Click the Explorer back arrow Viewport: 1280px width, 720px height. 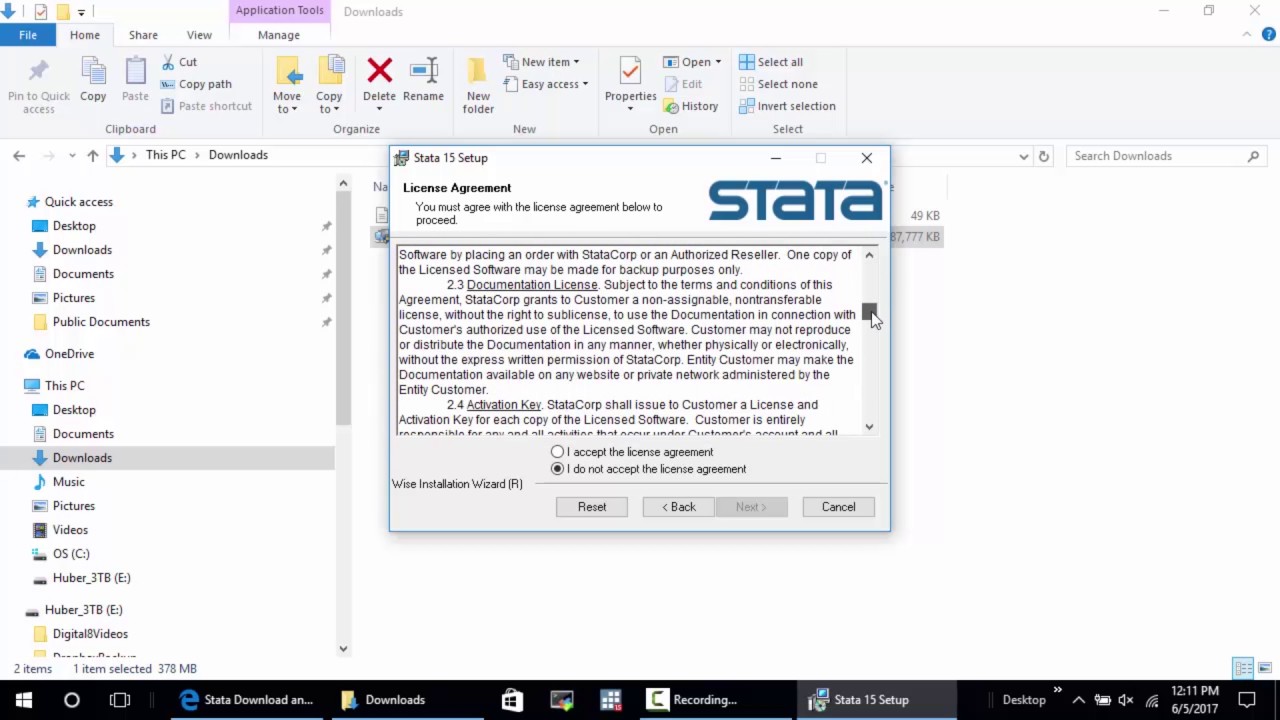click(x=19, y=156)
